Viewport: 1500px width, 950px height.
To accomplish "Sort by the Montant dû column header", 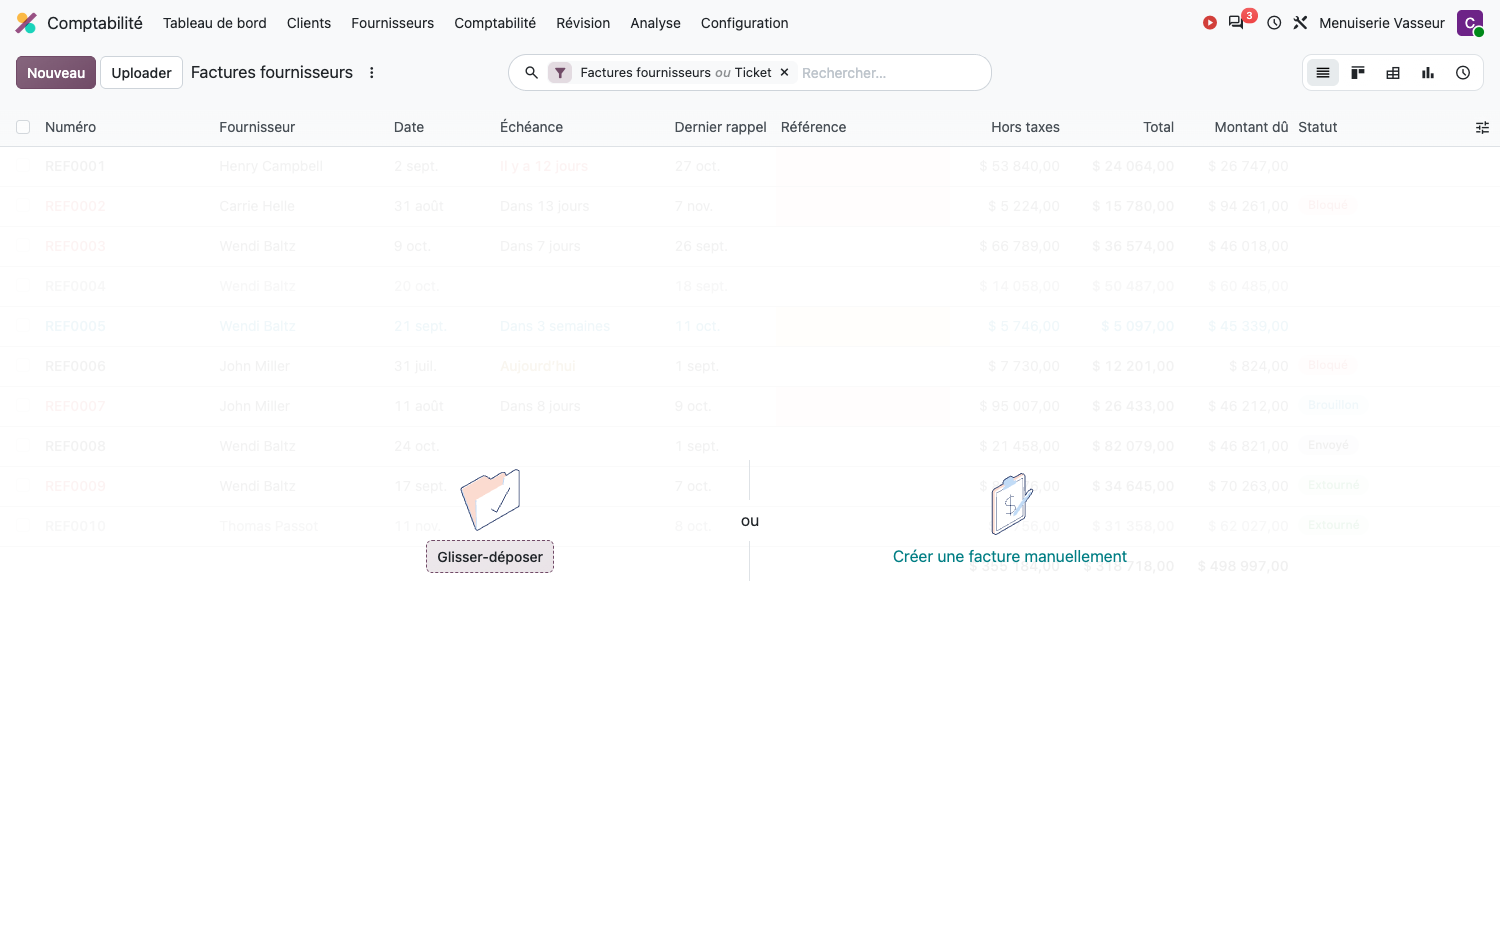I will pos(1251,127).
